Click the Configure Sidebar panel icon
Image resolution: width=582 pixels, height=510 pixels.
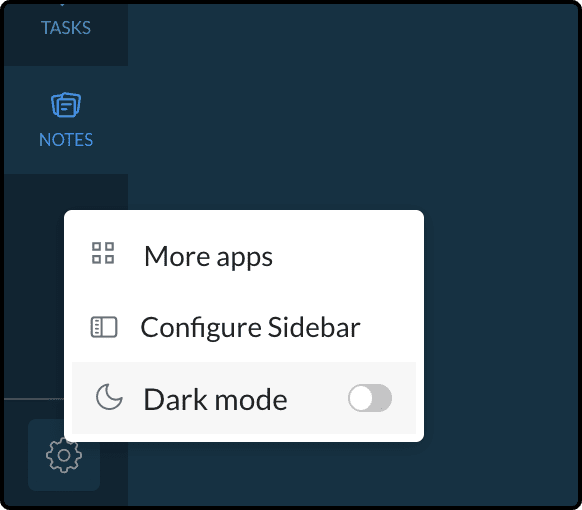click(104, 327)
